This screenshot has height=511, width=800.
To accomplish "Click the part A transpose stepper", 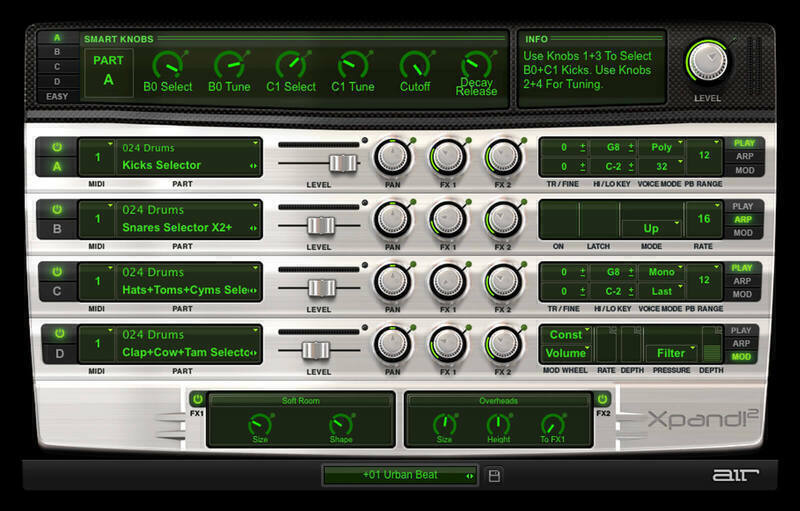I will coord(582,147).
